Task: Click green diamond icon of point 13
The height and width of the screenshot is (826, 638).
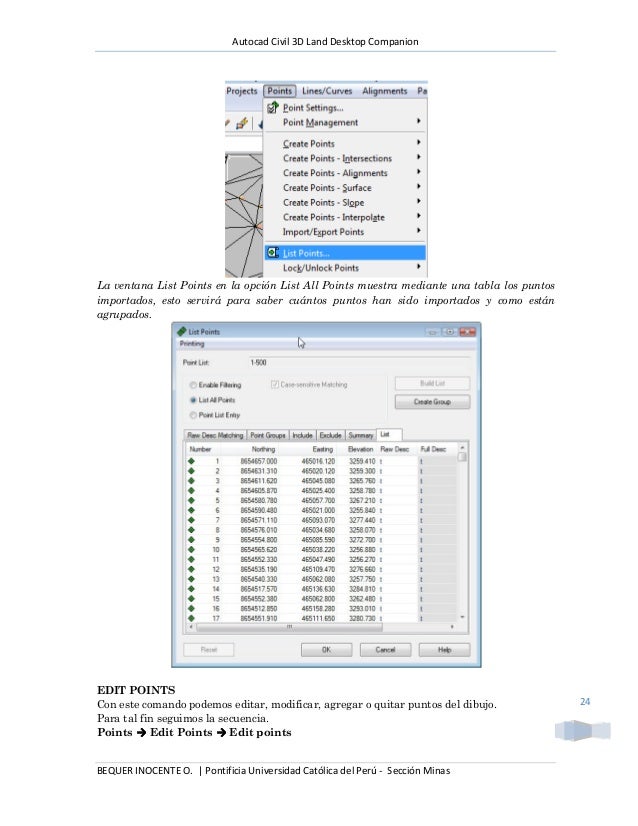Action: 191,579
